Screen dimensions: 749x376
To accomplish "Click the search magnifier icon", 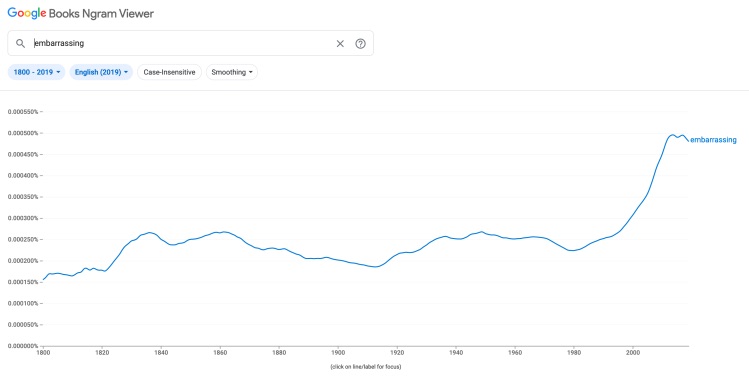I will [x=20, y=43].
